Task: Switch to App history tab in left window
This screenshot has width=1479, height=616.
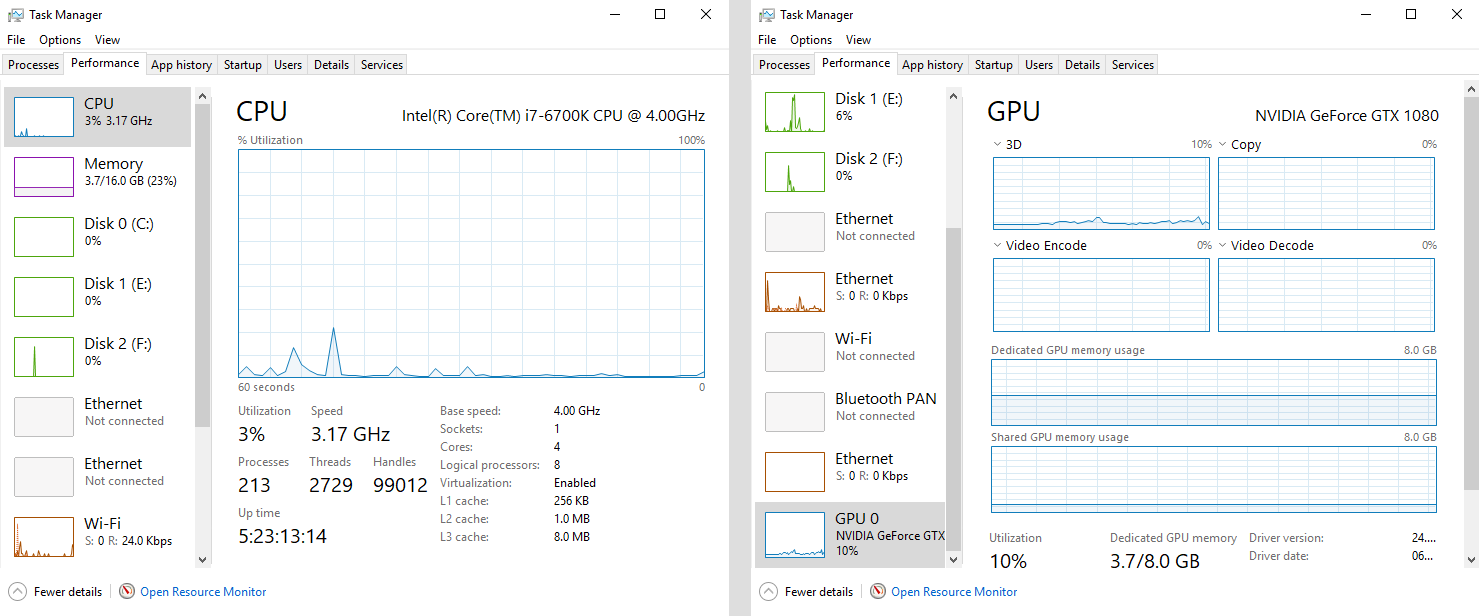Action: click(181, 65)
